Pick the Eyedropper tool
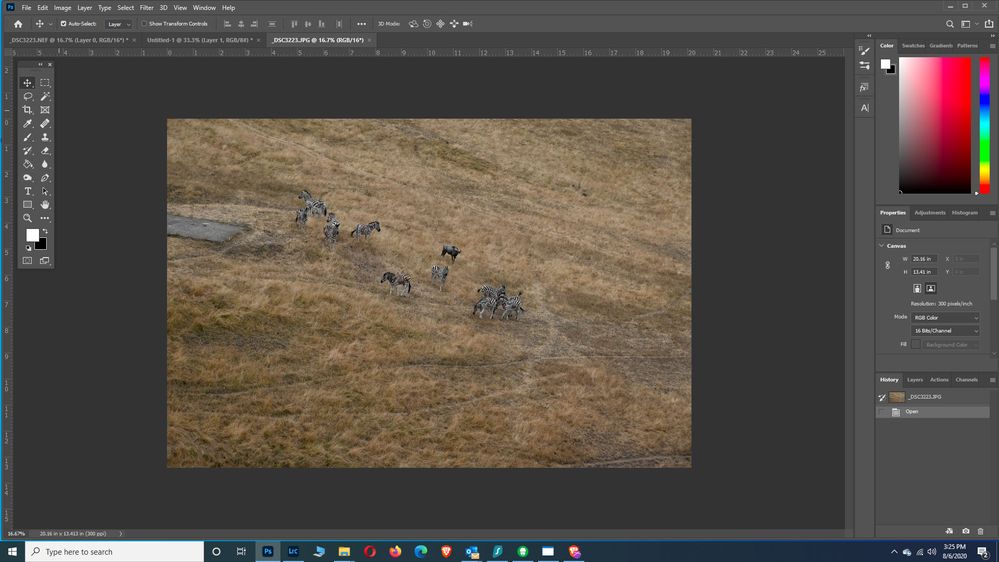This screenshot has height=562, width=999. 28,124
